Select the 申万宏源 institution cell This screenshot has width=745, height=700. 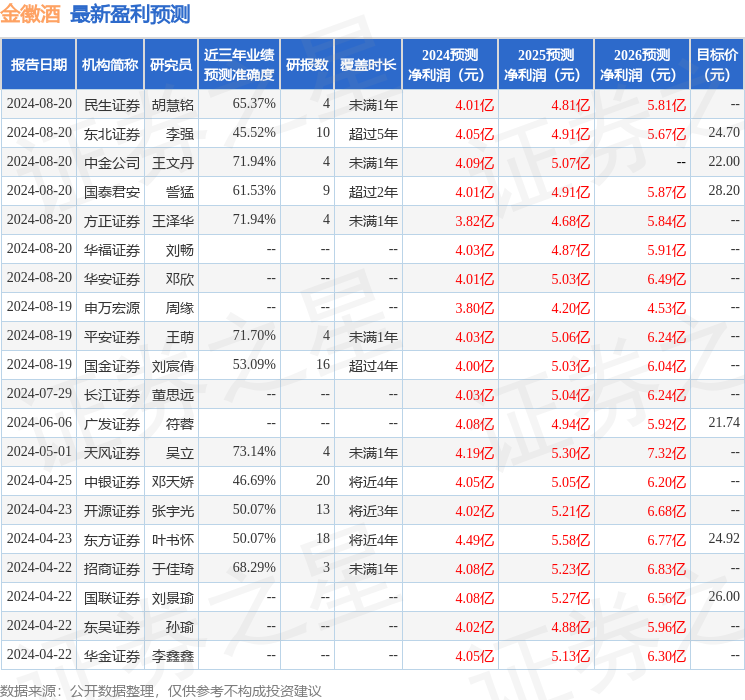coord(112,308)
